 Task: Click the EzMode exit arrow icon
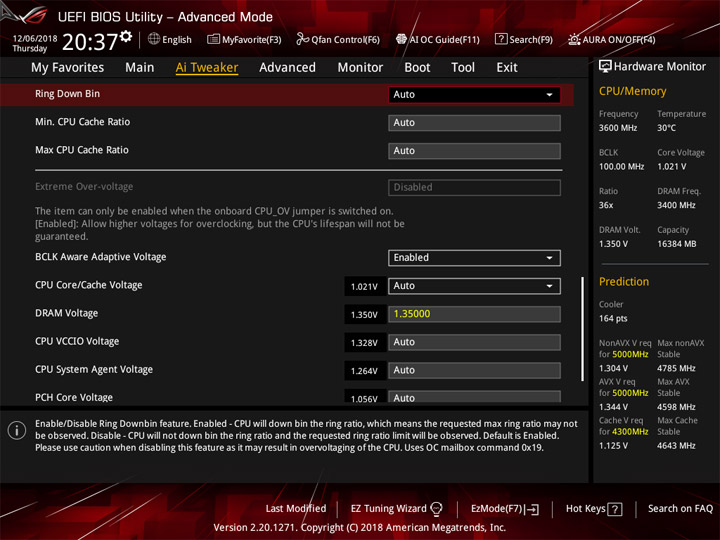pyautogui.click(x=533, y=509)
